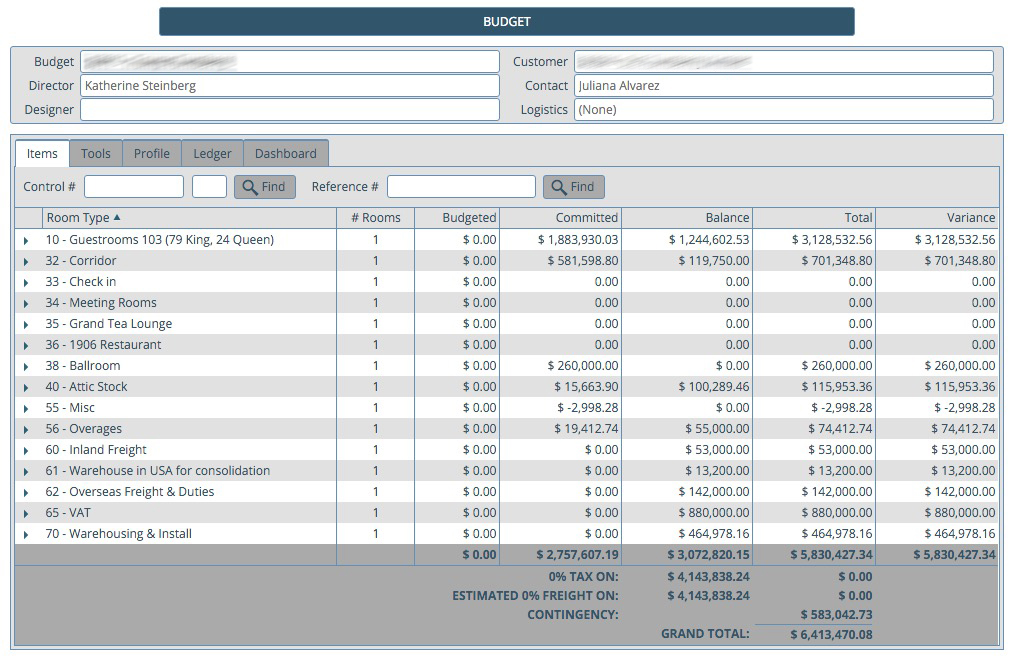Click the Customer field
This screenshot has height=662, width=1014.
pos(784,61)
